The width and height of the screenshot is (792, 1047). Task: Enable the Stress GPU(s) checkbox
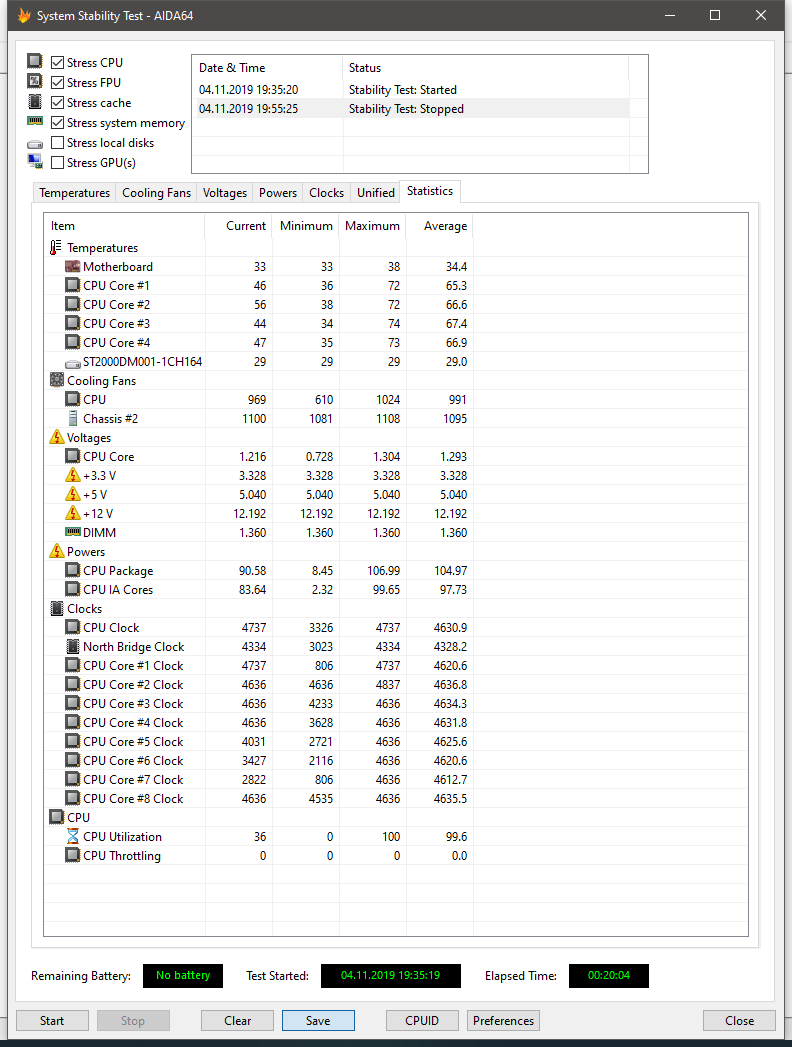57,162
